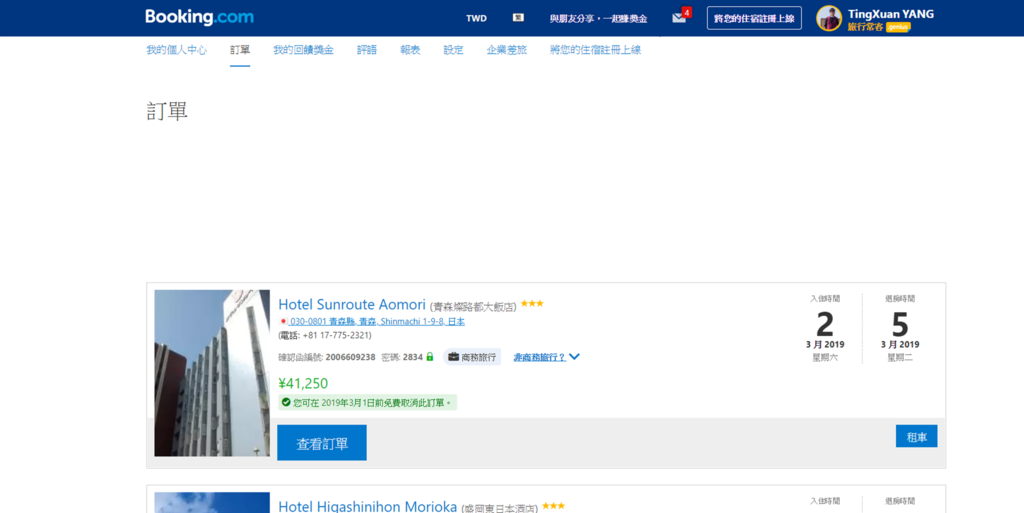Image resolution: width=1024 pixels, height=513 pixels.
Task: Open the mail inbox envelope icon
Action: 679,18
